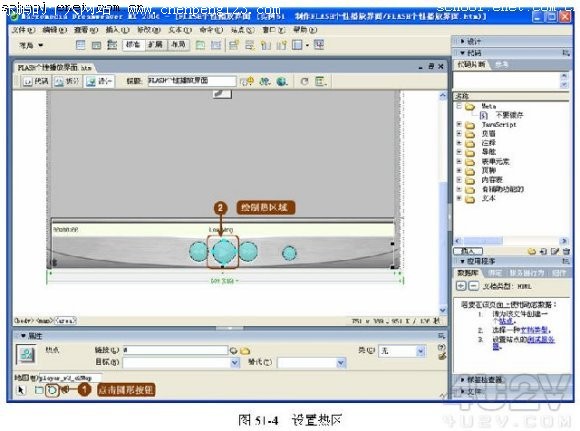The width and height of the screenshot is (580, 431).
Task: Select the 数据库 tab
Action: [x=468, y=273]
